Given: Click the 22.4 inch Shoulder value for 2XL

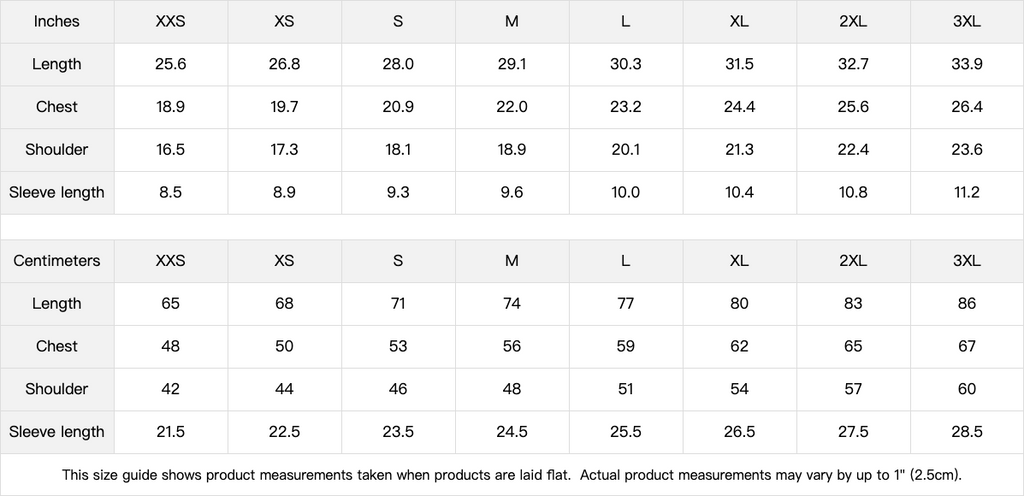Looking at the screenshot, I should pos(853,150).
